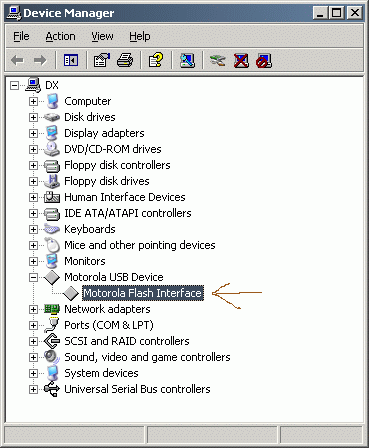Open the Action menu

[x=60, y=36]
